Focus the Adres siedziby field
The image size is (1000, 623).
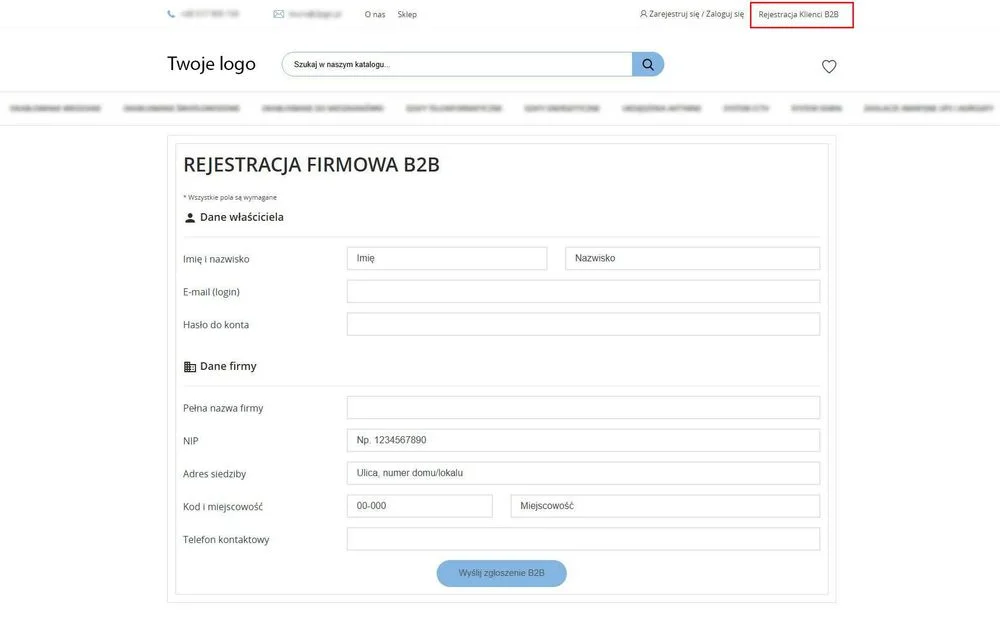click(x=584, y=473)
